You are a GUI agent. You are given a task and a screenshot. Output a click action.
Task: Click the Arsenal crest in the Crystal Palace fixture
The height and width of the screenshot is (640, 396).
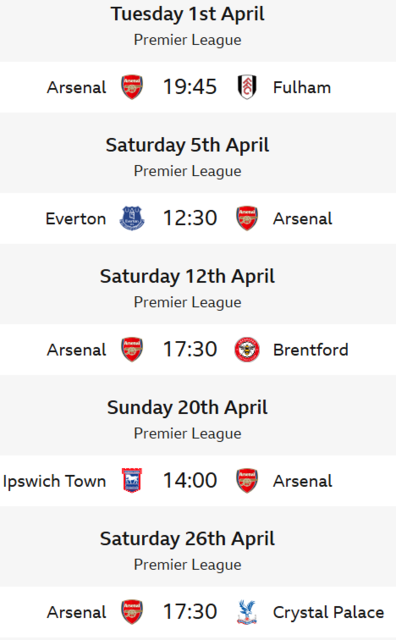tap(132, 612)
